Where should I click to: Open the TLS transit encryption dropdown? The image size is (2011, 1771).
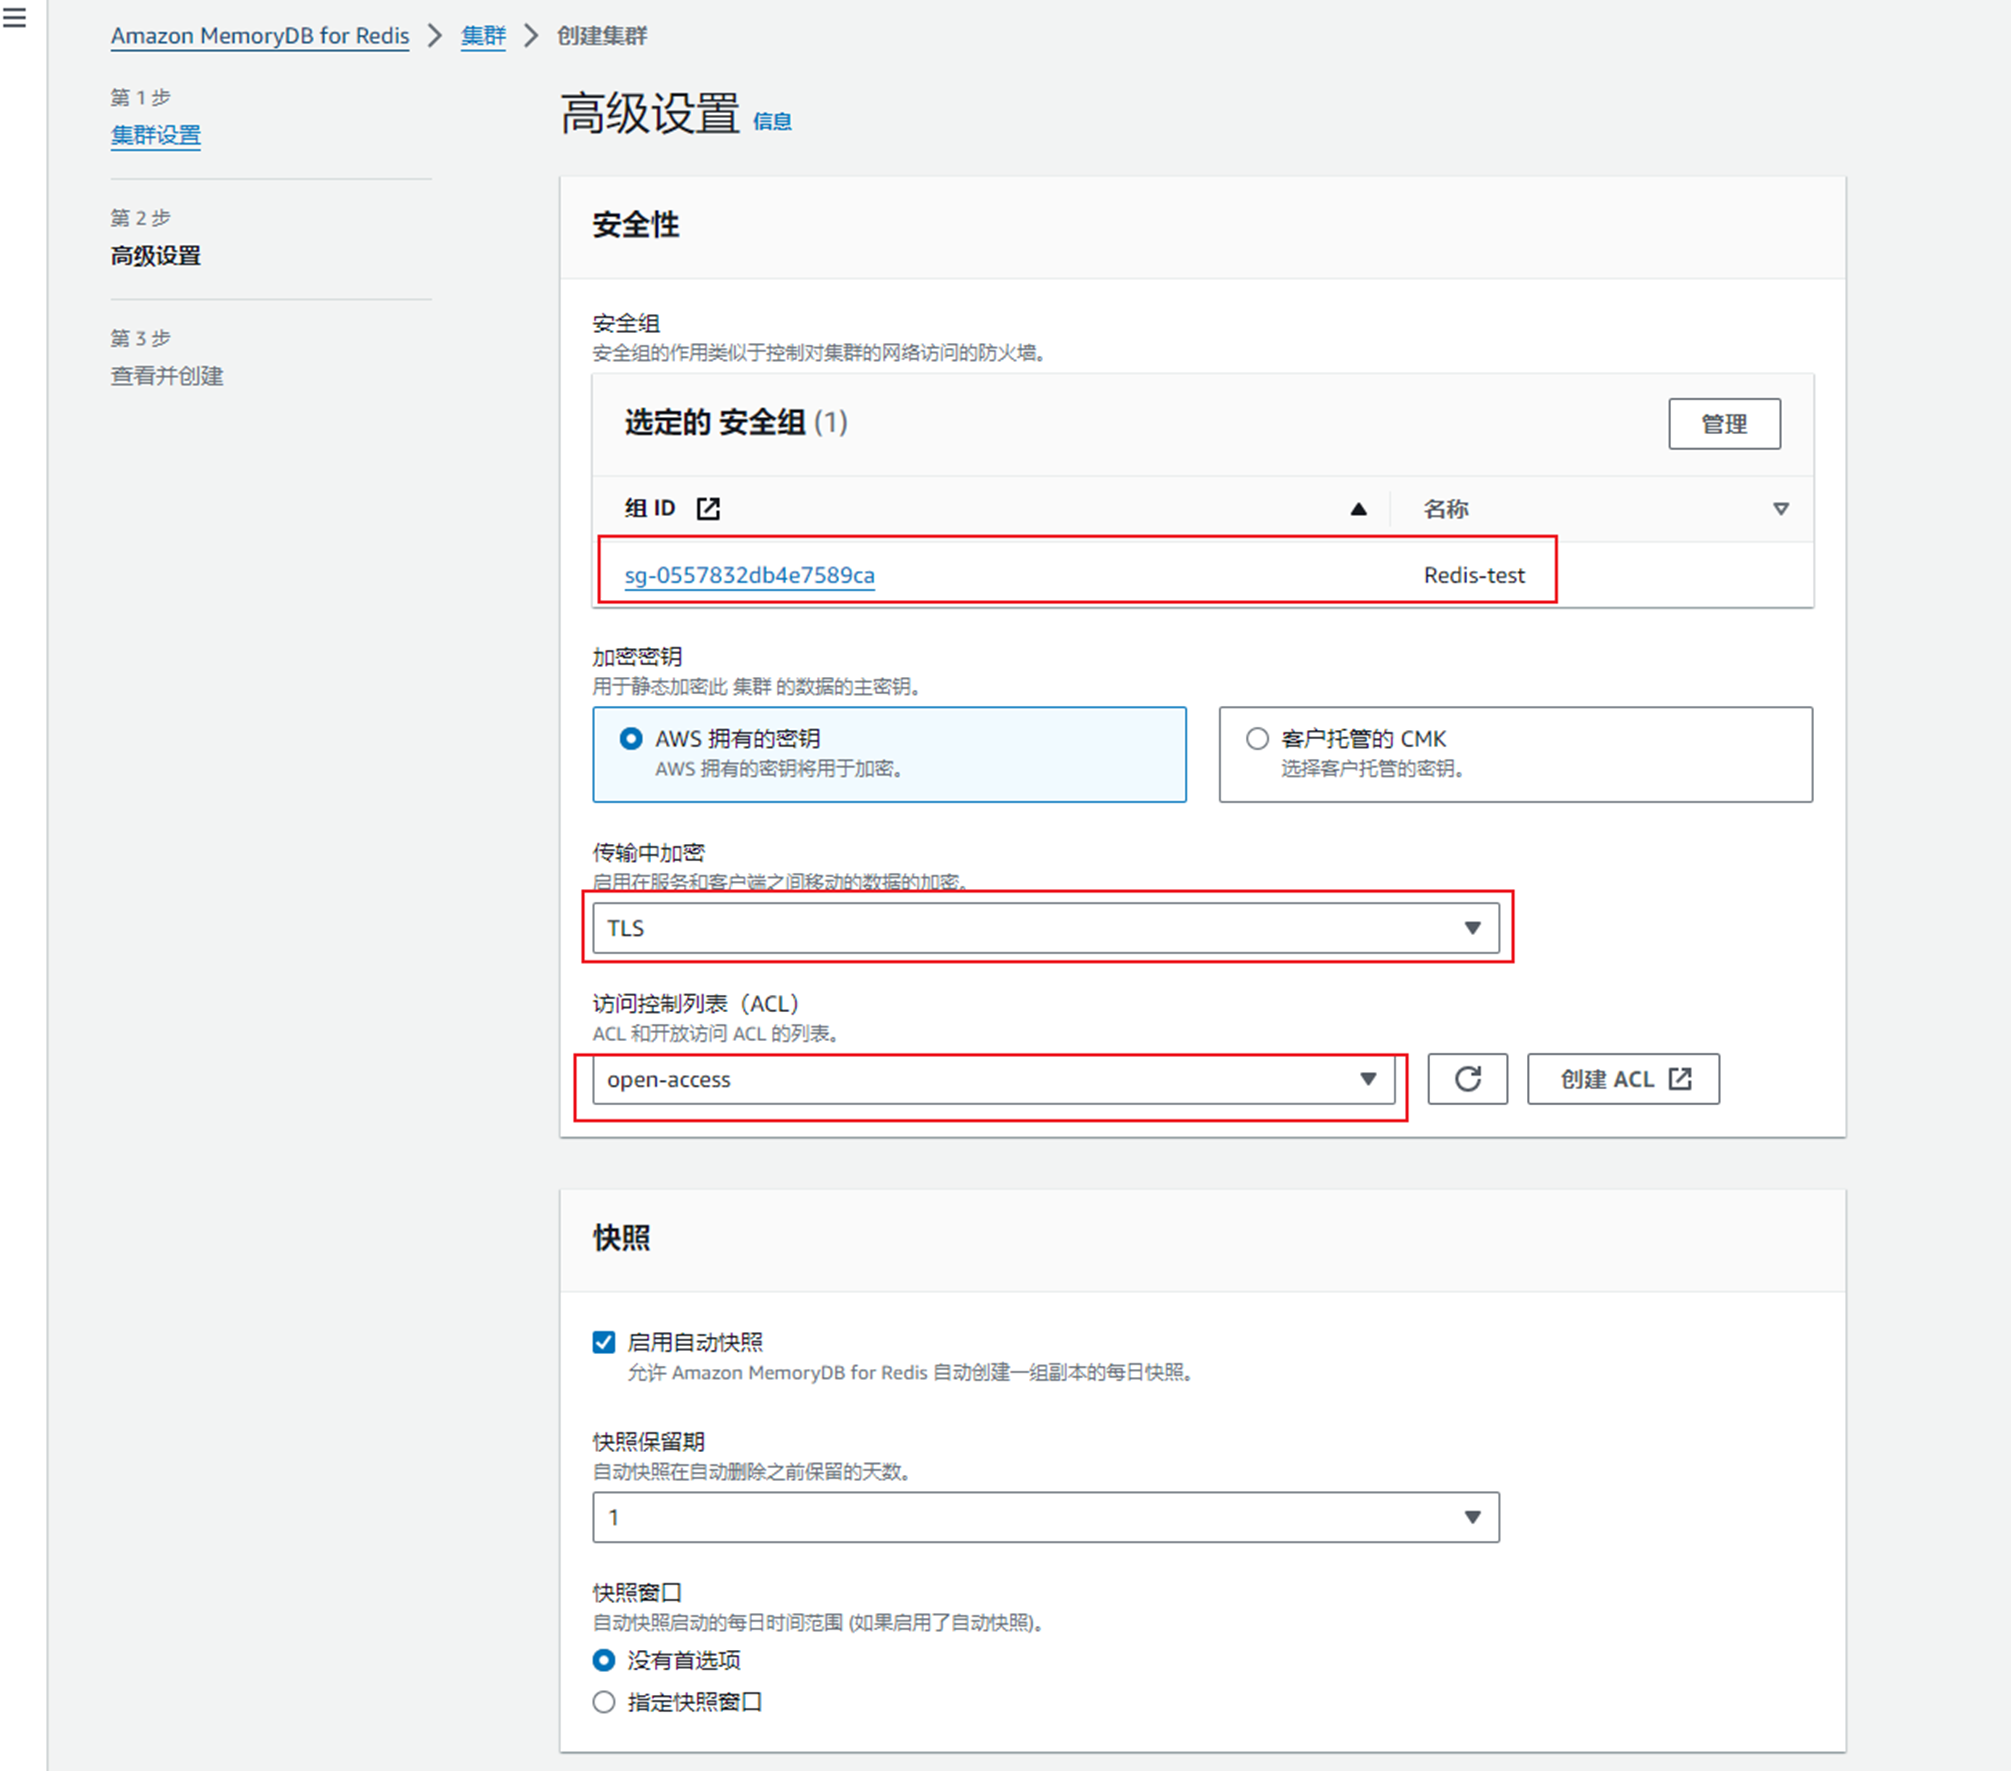tap(1045, 928)
